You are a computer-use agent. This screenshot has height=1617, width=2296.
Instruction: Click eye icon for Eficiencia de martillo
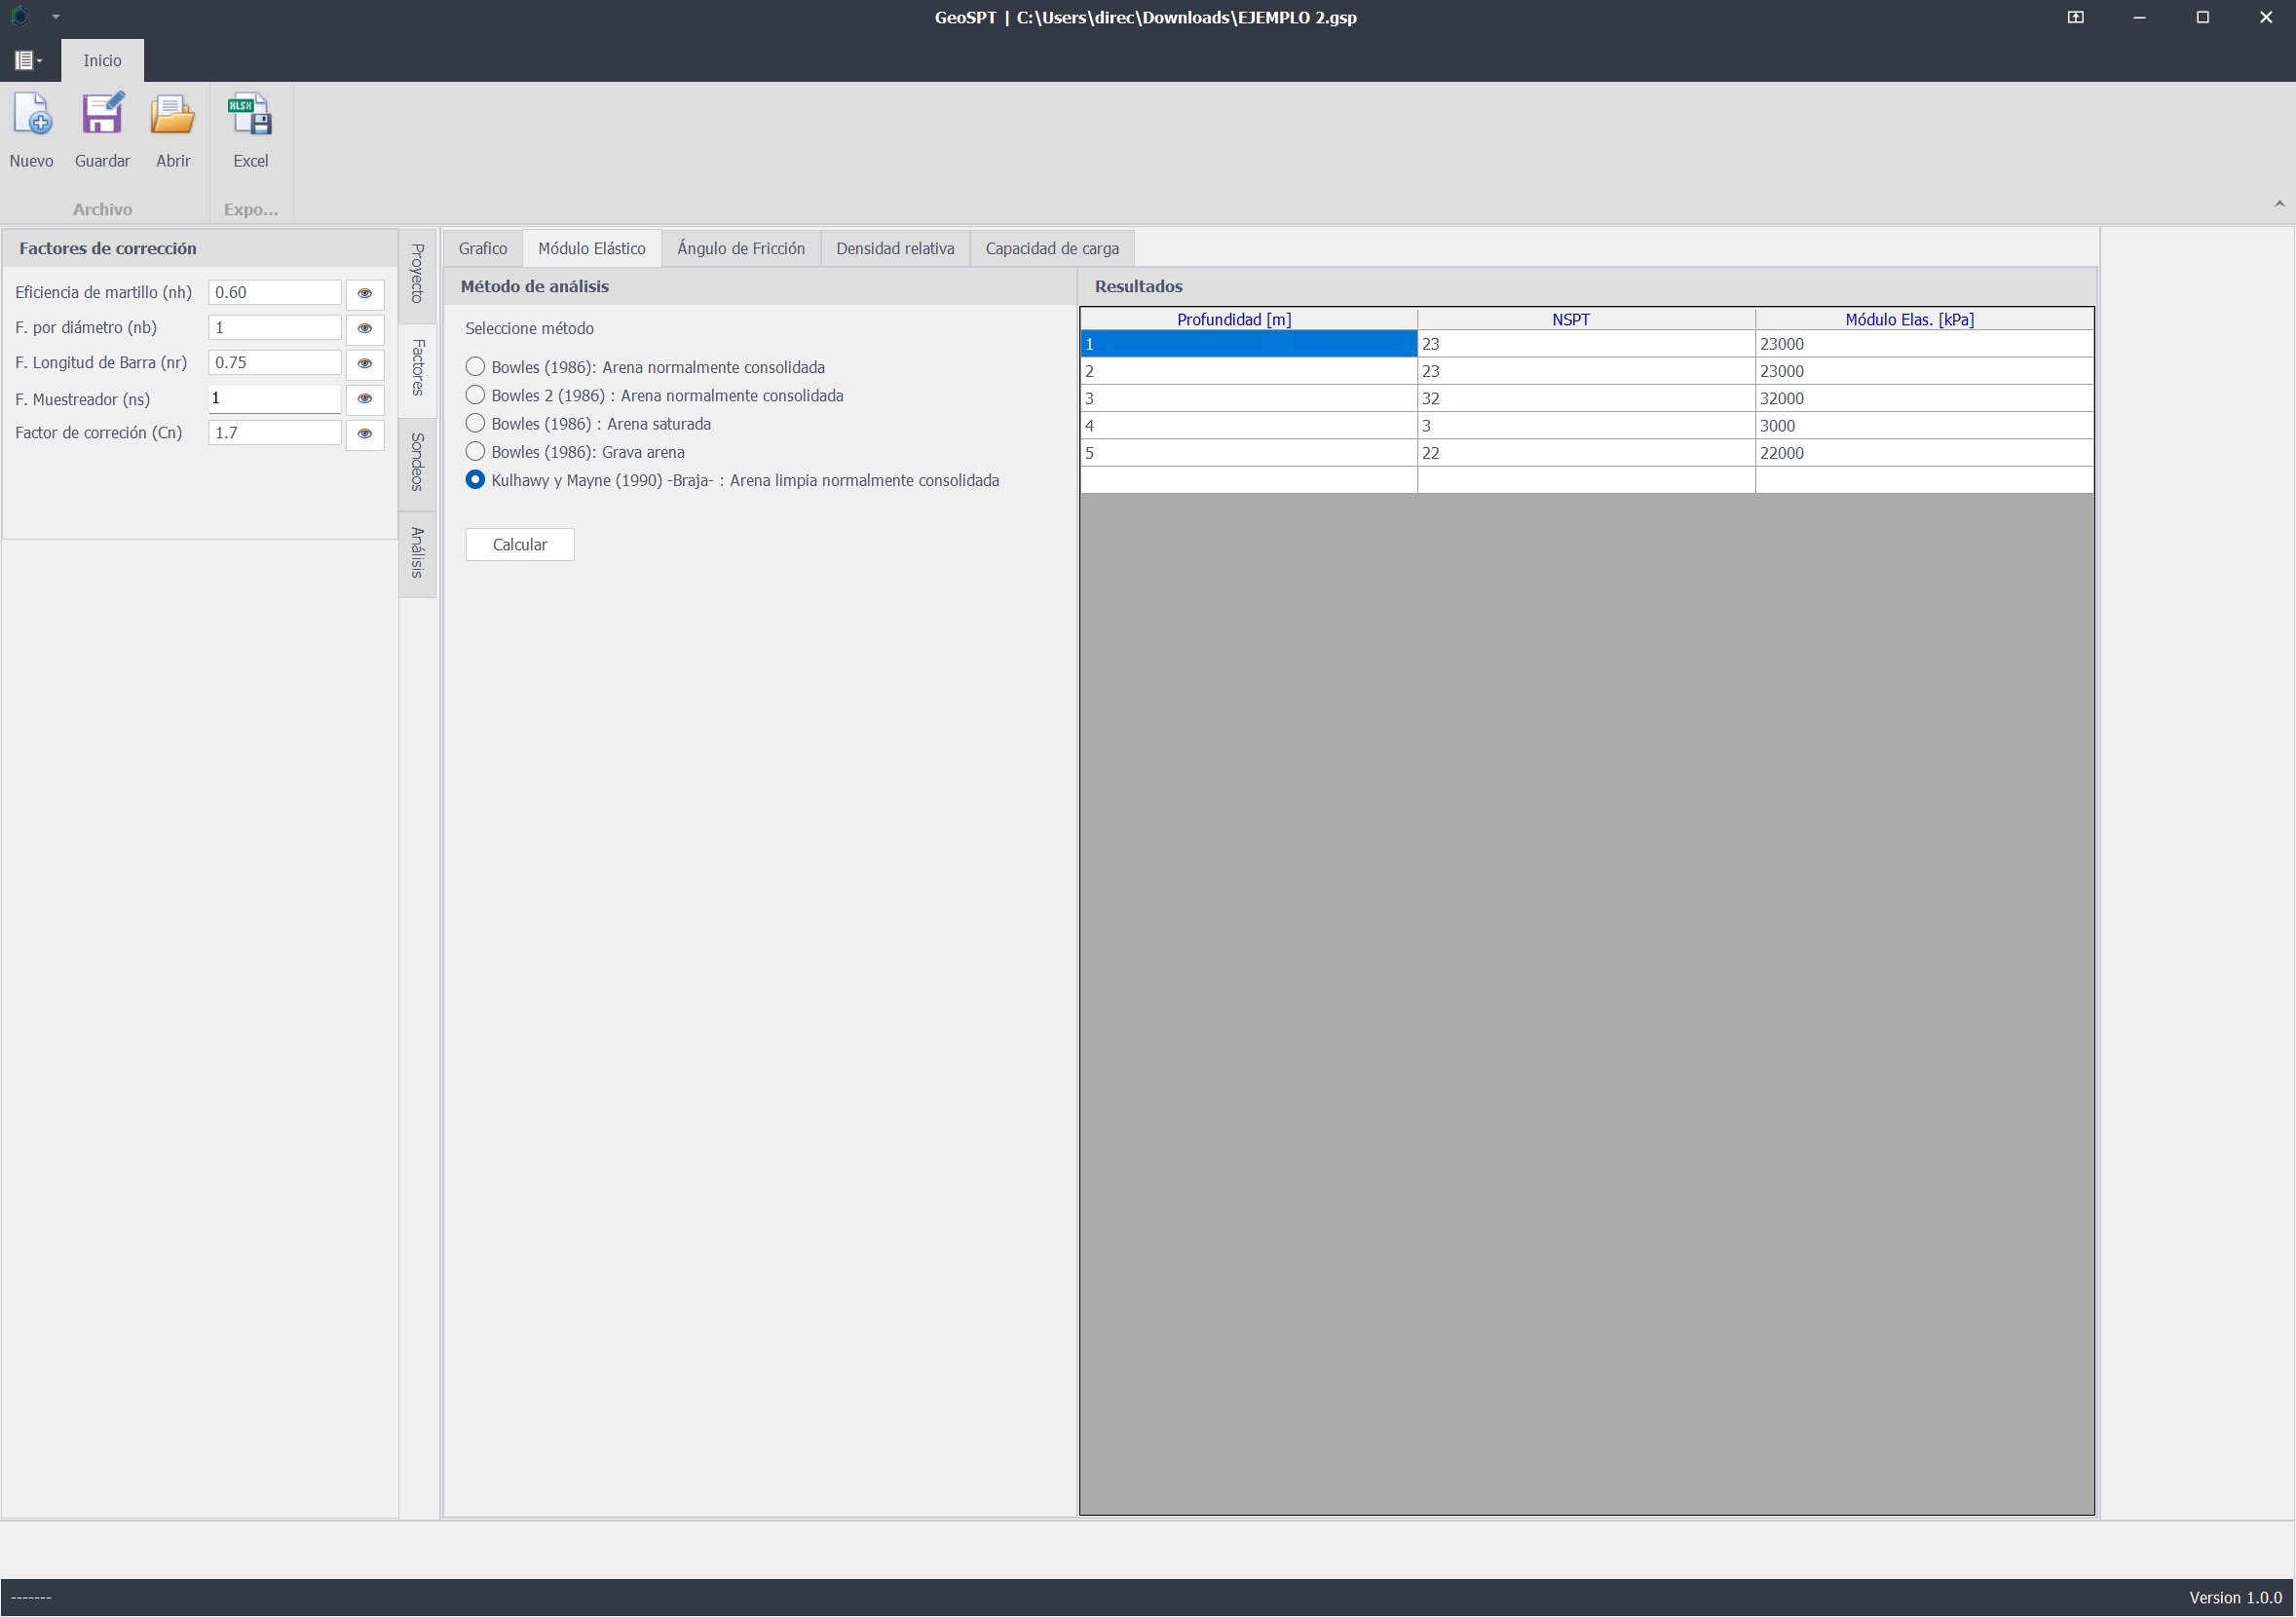tap(365, 293)
